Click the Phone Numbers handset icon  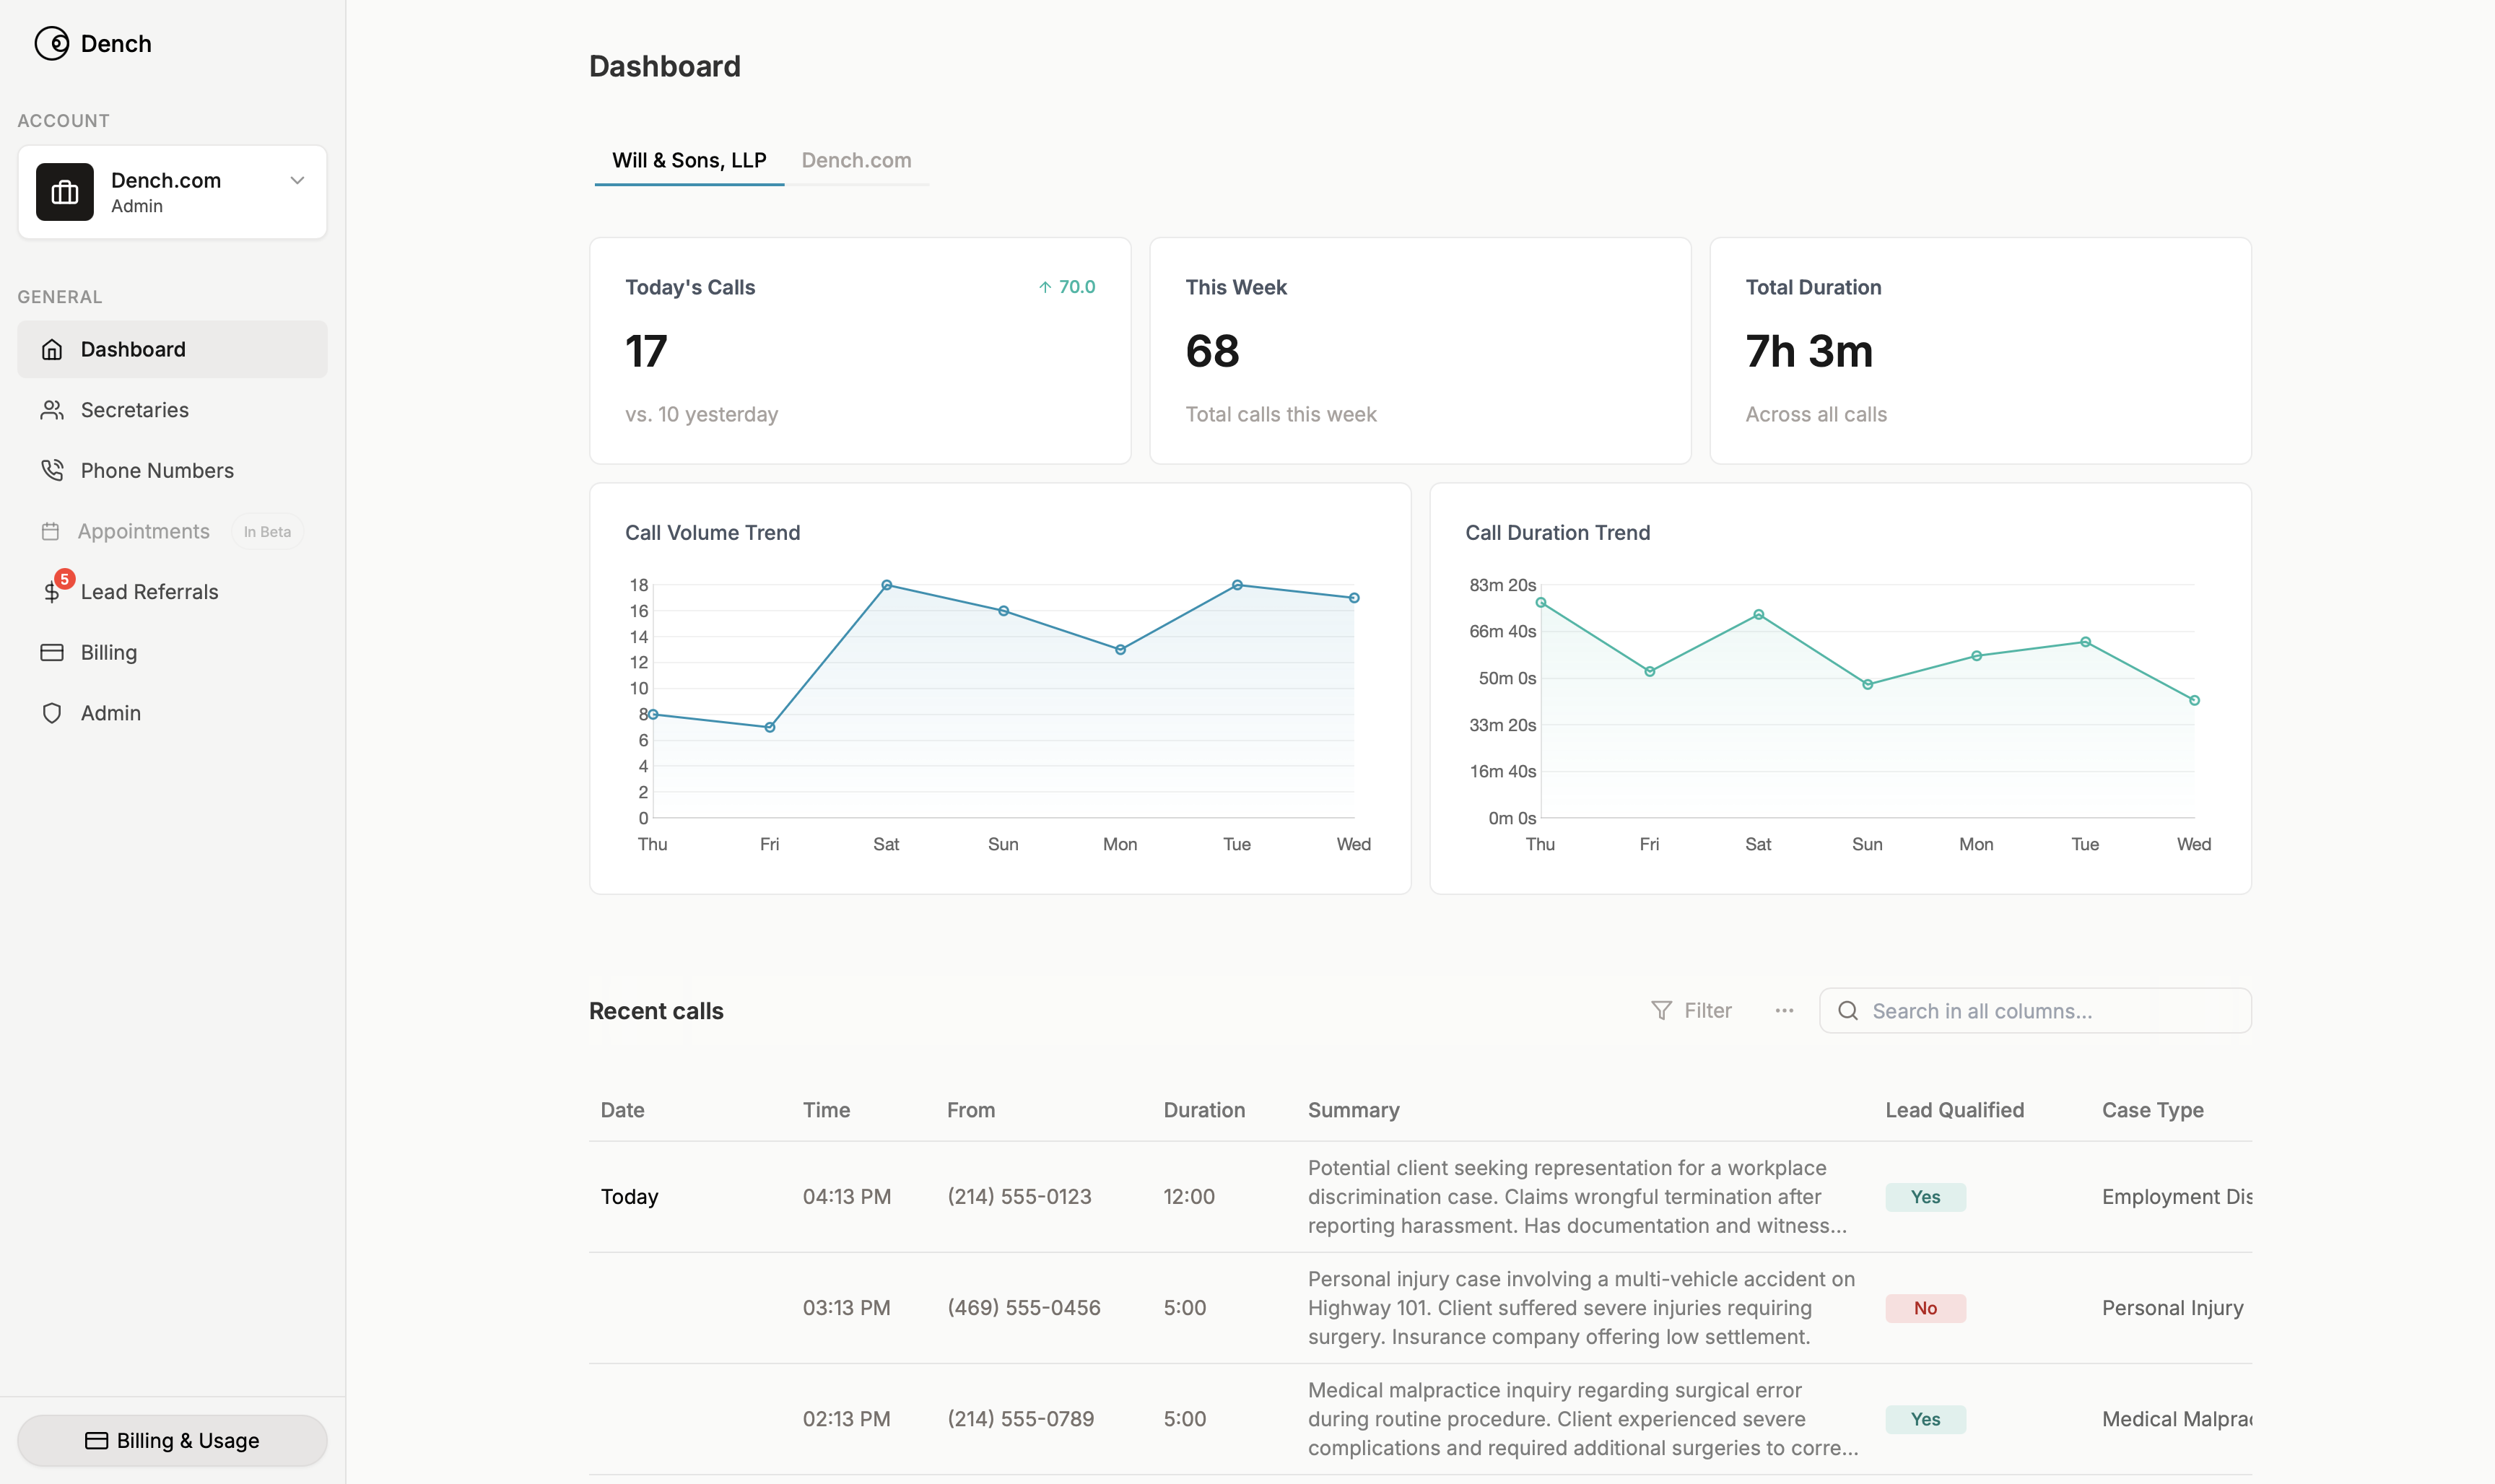point(52,470)
